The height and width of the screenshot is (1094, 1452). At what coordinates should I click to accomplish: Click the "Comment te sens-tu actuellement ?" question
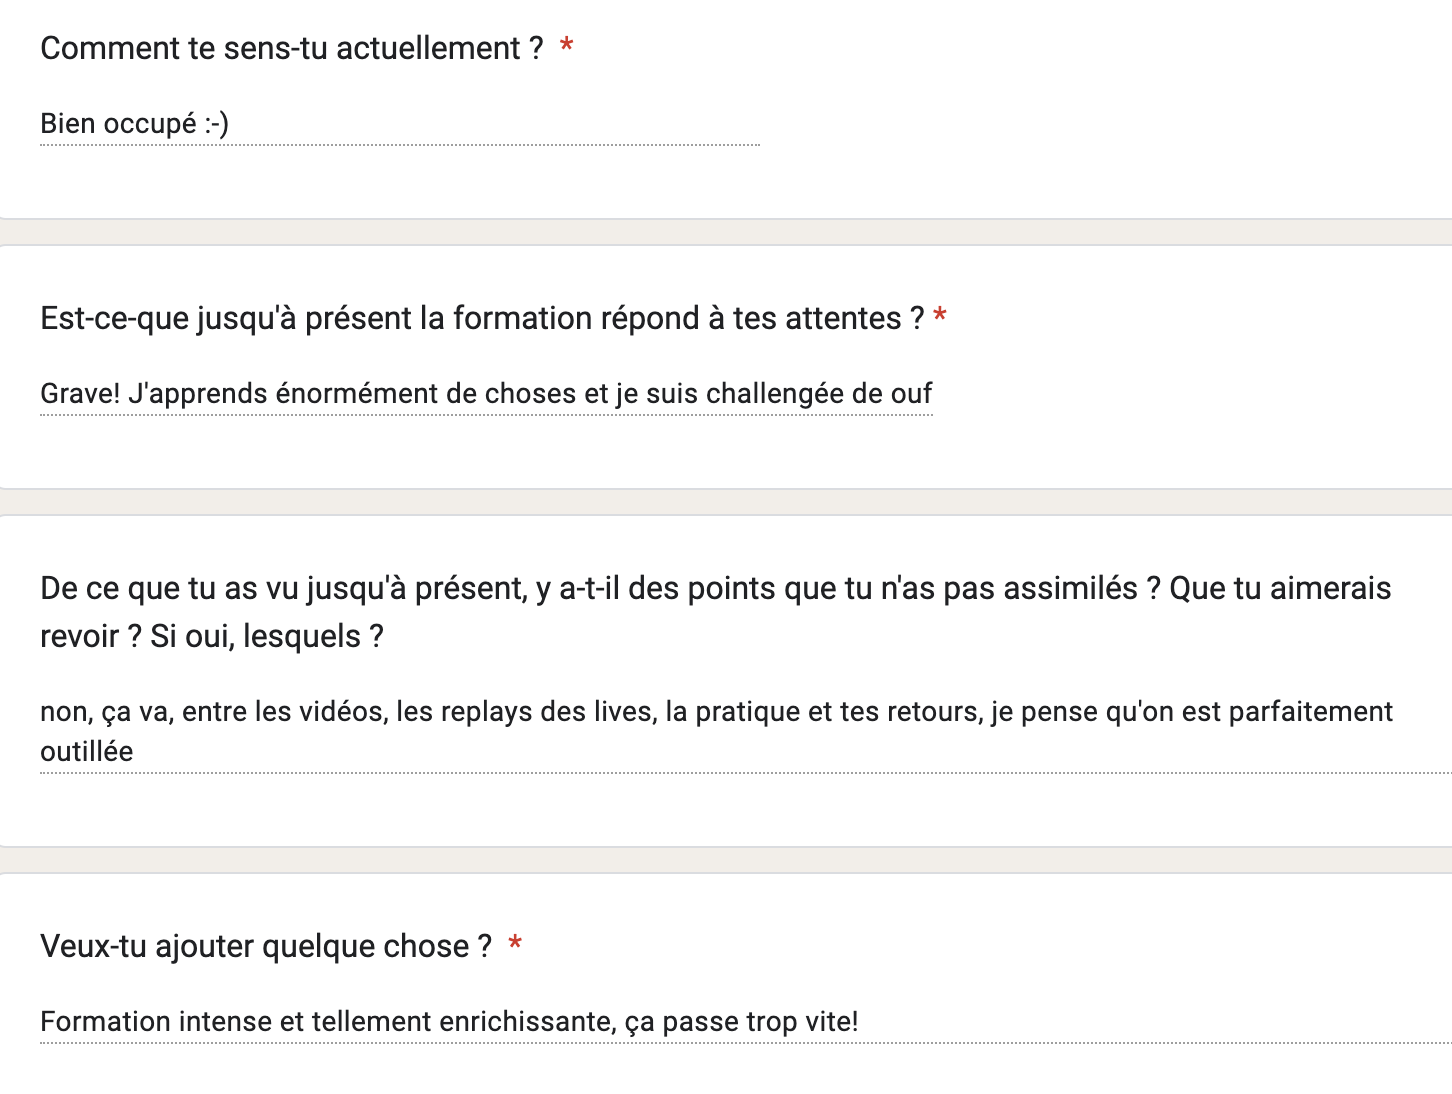tap(291, 48)
